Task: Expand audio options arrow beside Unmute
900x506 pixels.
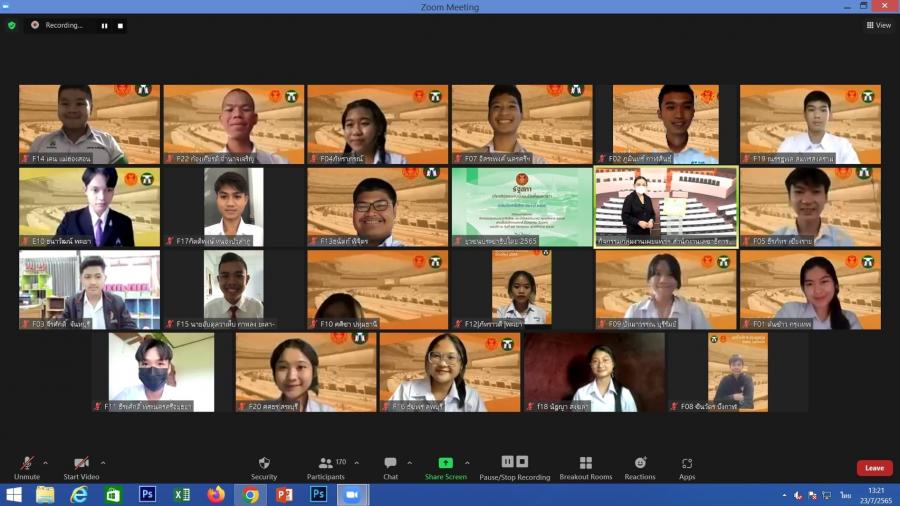Action: tap(45, 463)
